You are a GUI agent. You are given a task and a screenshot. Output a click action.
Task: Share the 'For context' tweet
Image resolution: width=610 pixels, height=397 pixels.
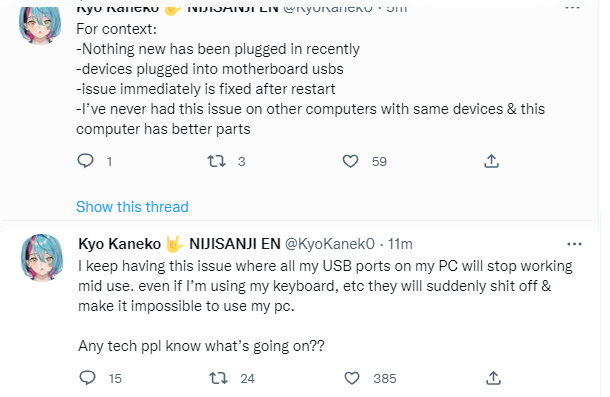click(491, 161)
